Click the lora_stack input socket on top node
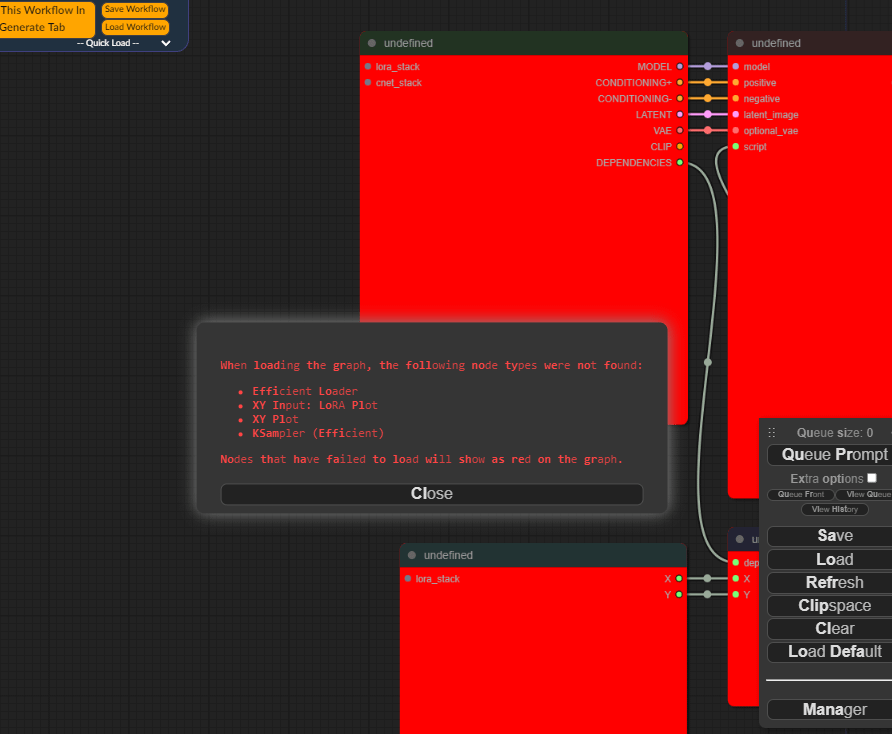Viewport: 892px width, 734px height. (x=368, y=67)
